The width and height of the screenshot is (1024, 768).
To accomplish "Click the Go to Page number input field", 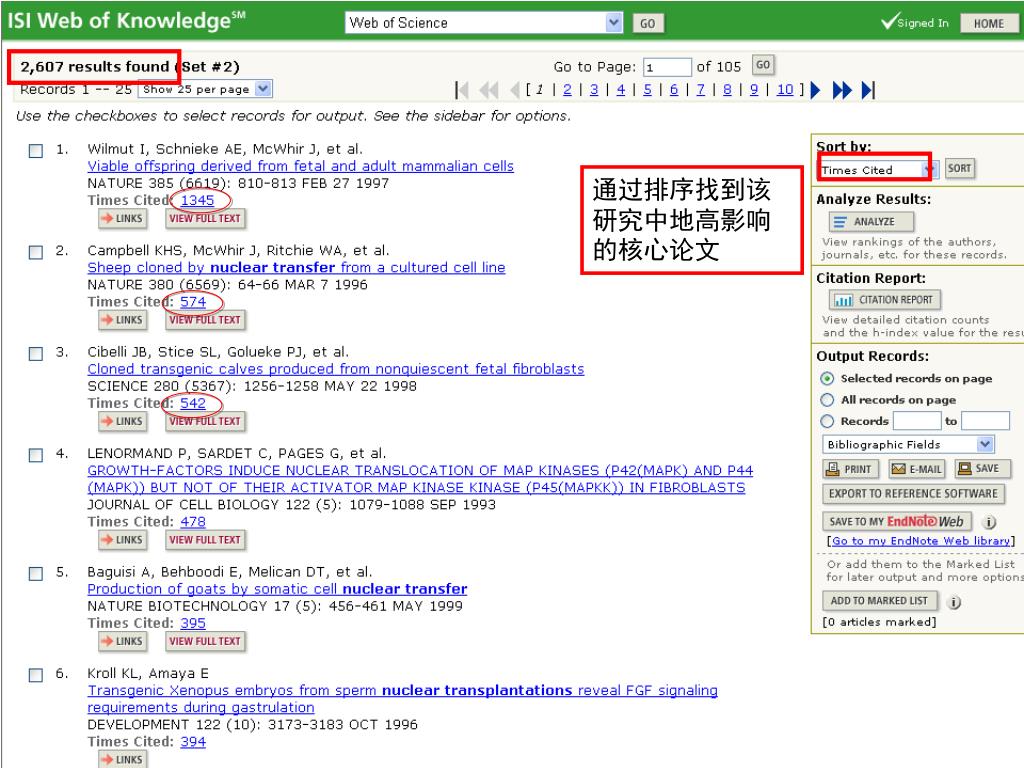I will point(667,67).
